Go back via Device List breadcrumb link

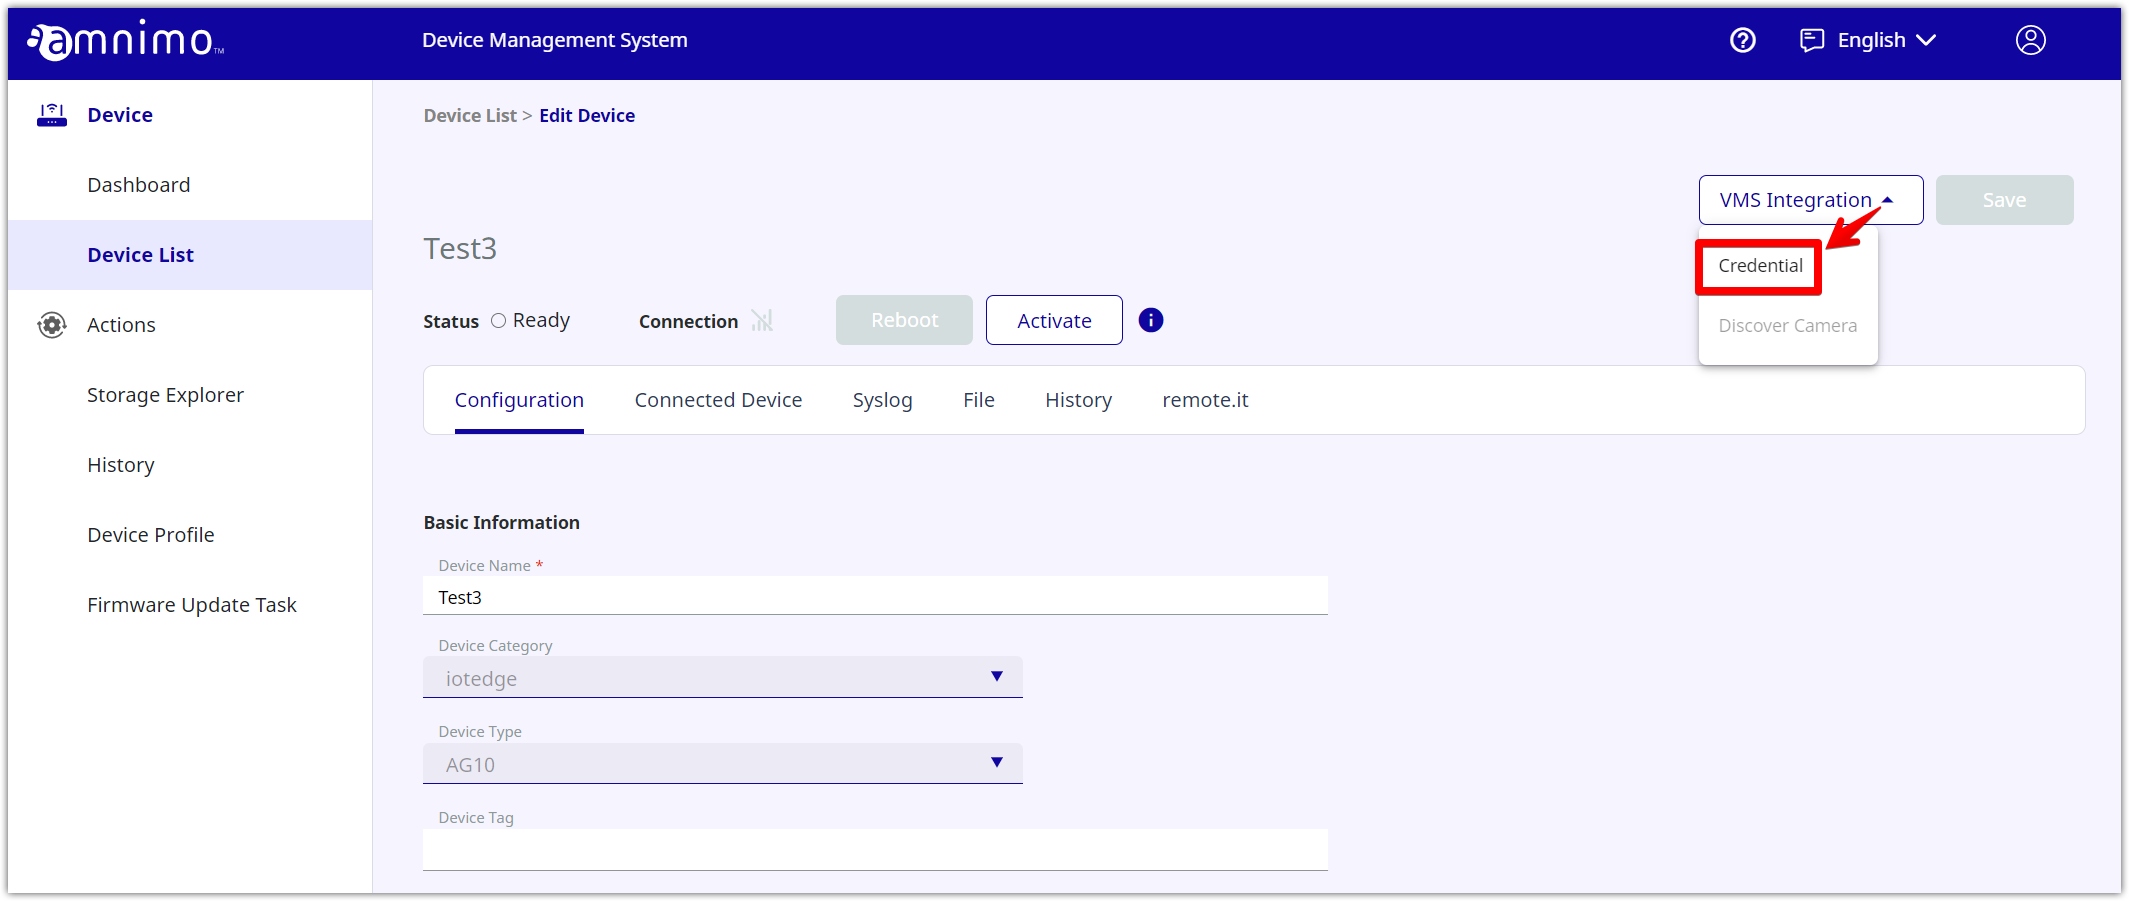(470, 116)
